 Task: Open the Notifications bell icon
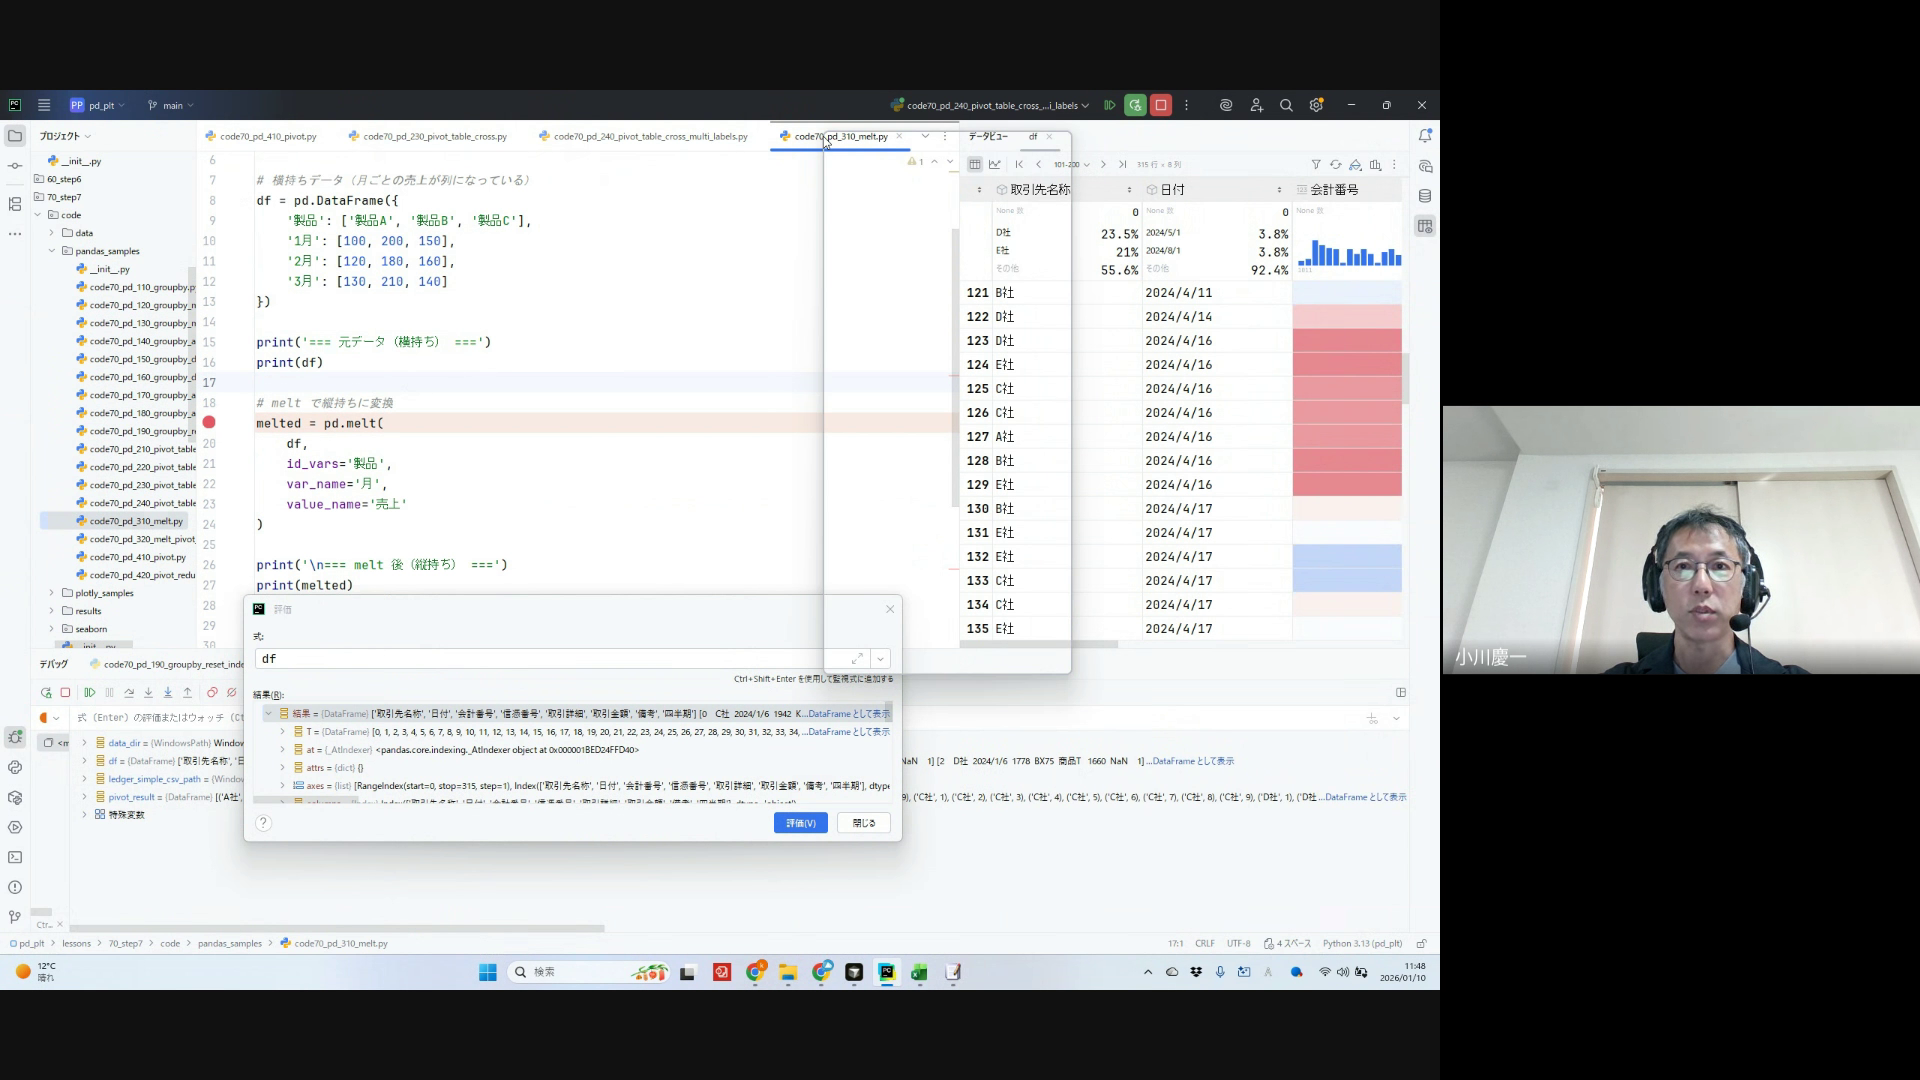point(1425,136)
